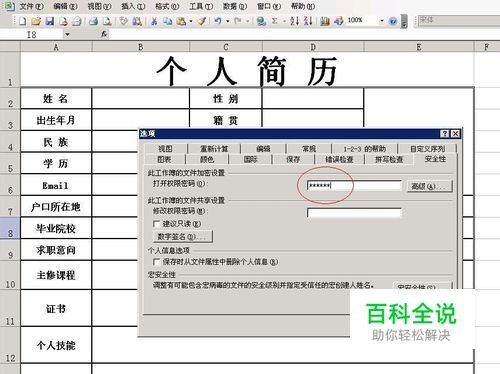The image size is (500, 374).
Task: Click the New workbook icon
Action: (23, 21)
